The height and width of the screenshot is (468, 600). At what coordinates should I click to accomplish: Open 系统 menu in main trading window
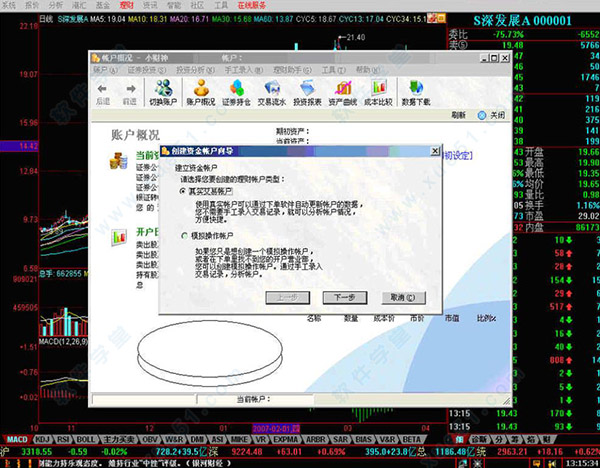coord(9,5)
